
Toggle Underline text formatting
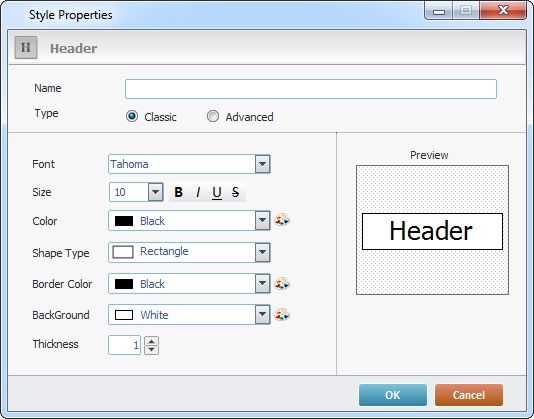tap(217, 192)
